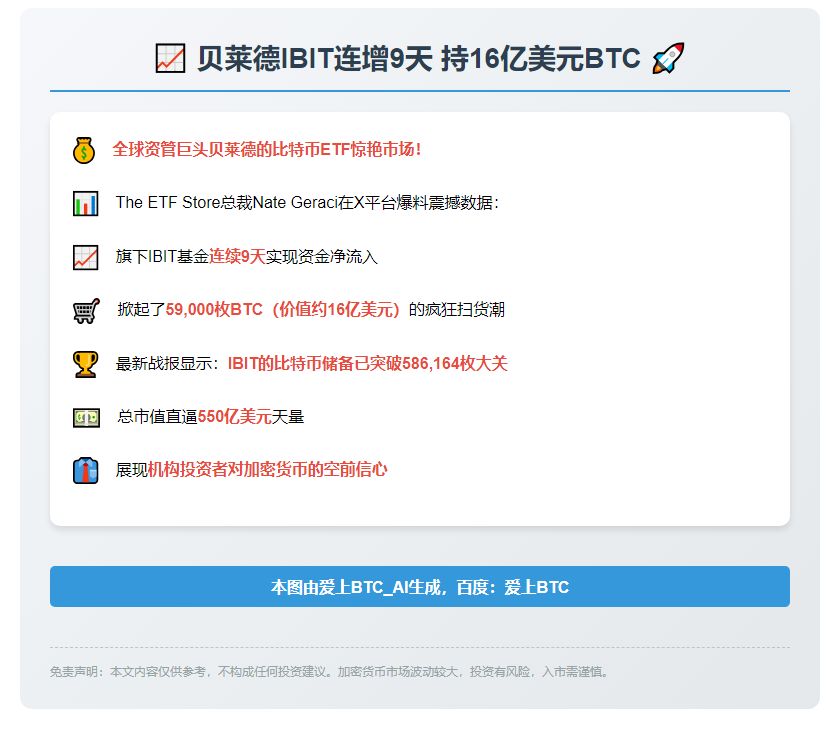Click the chart emoji beside the title
The height and width of the screenshot is (740, 840).
click(x=170, y=58)
